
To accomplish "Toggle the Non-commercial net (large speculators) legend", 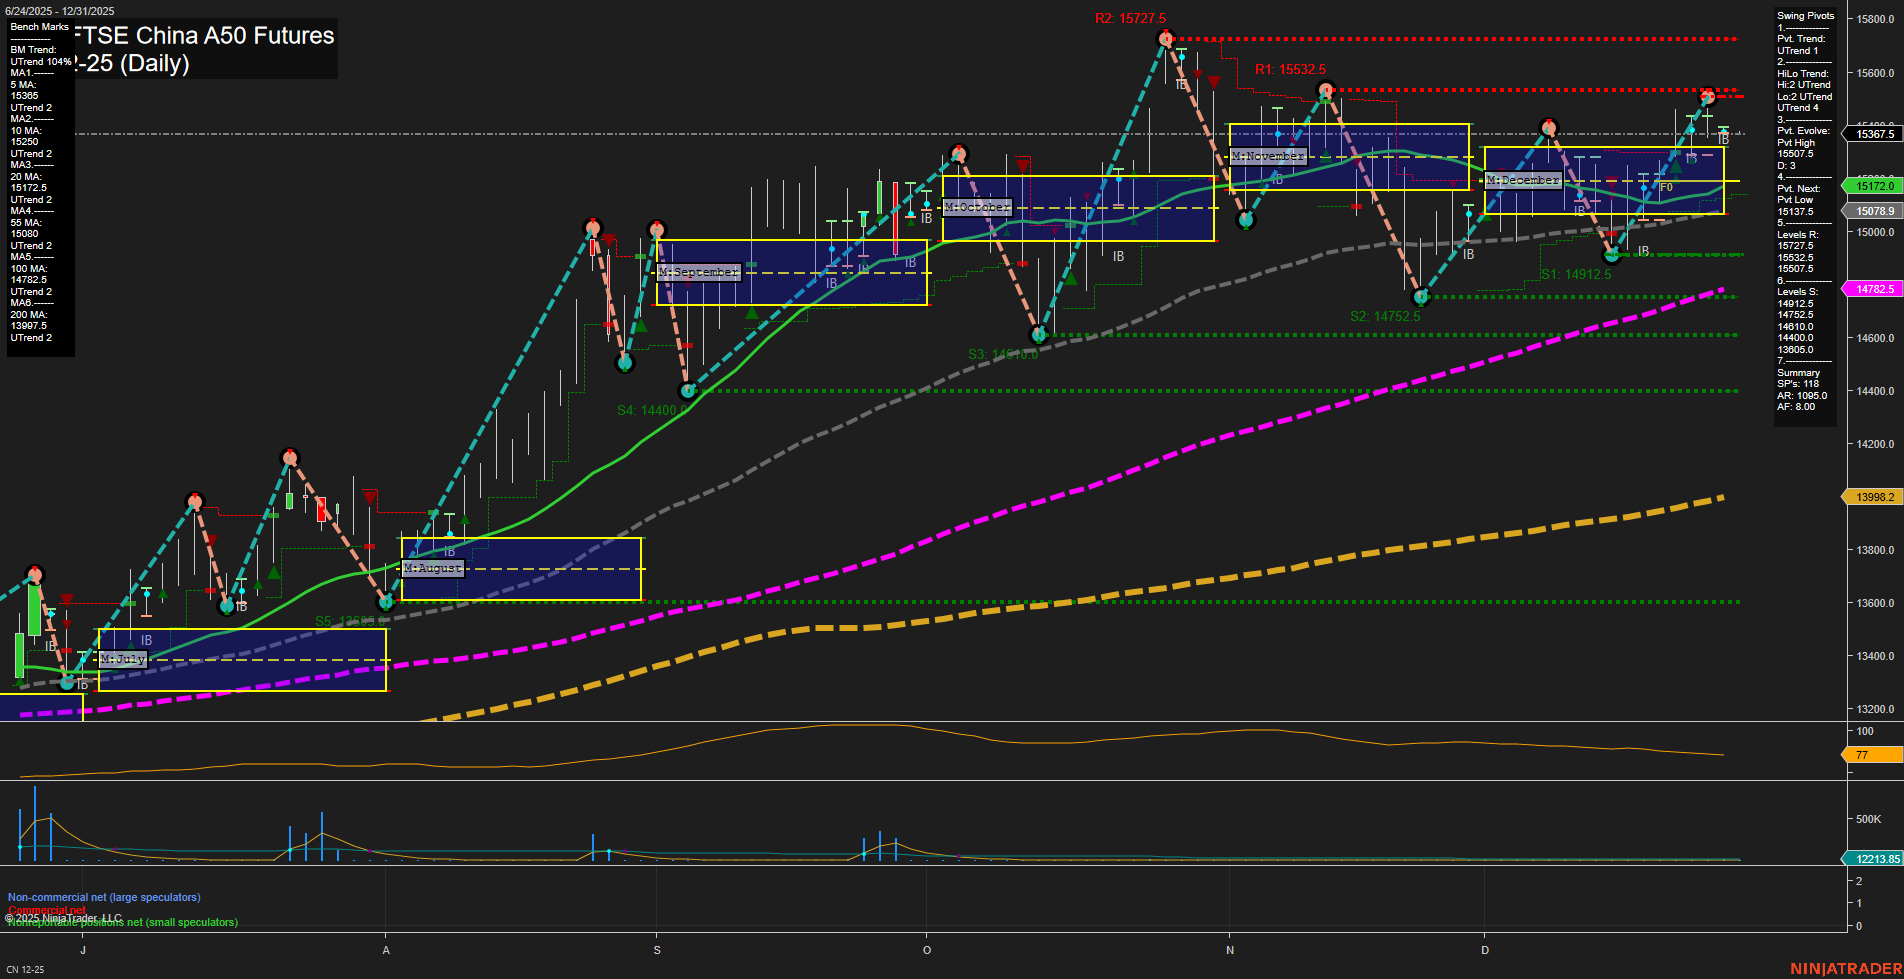I will pos(103,897).
